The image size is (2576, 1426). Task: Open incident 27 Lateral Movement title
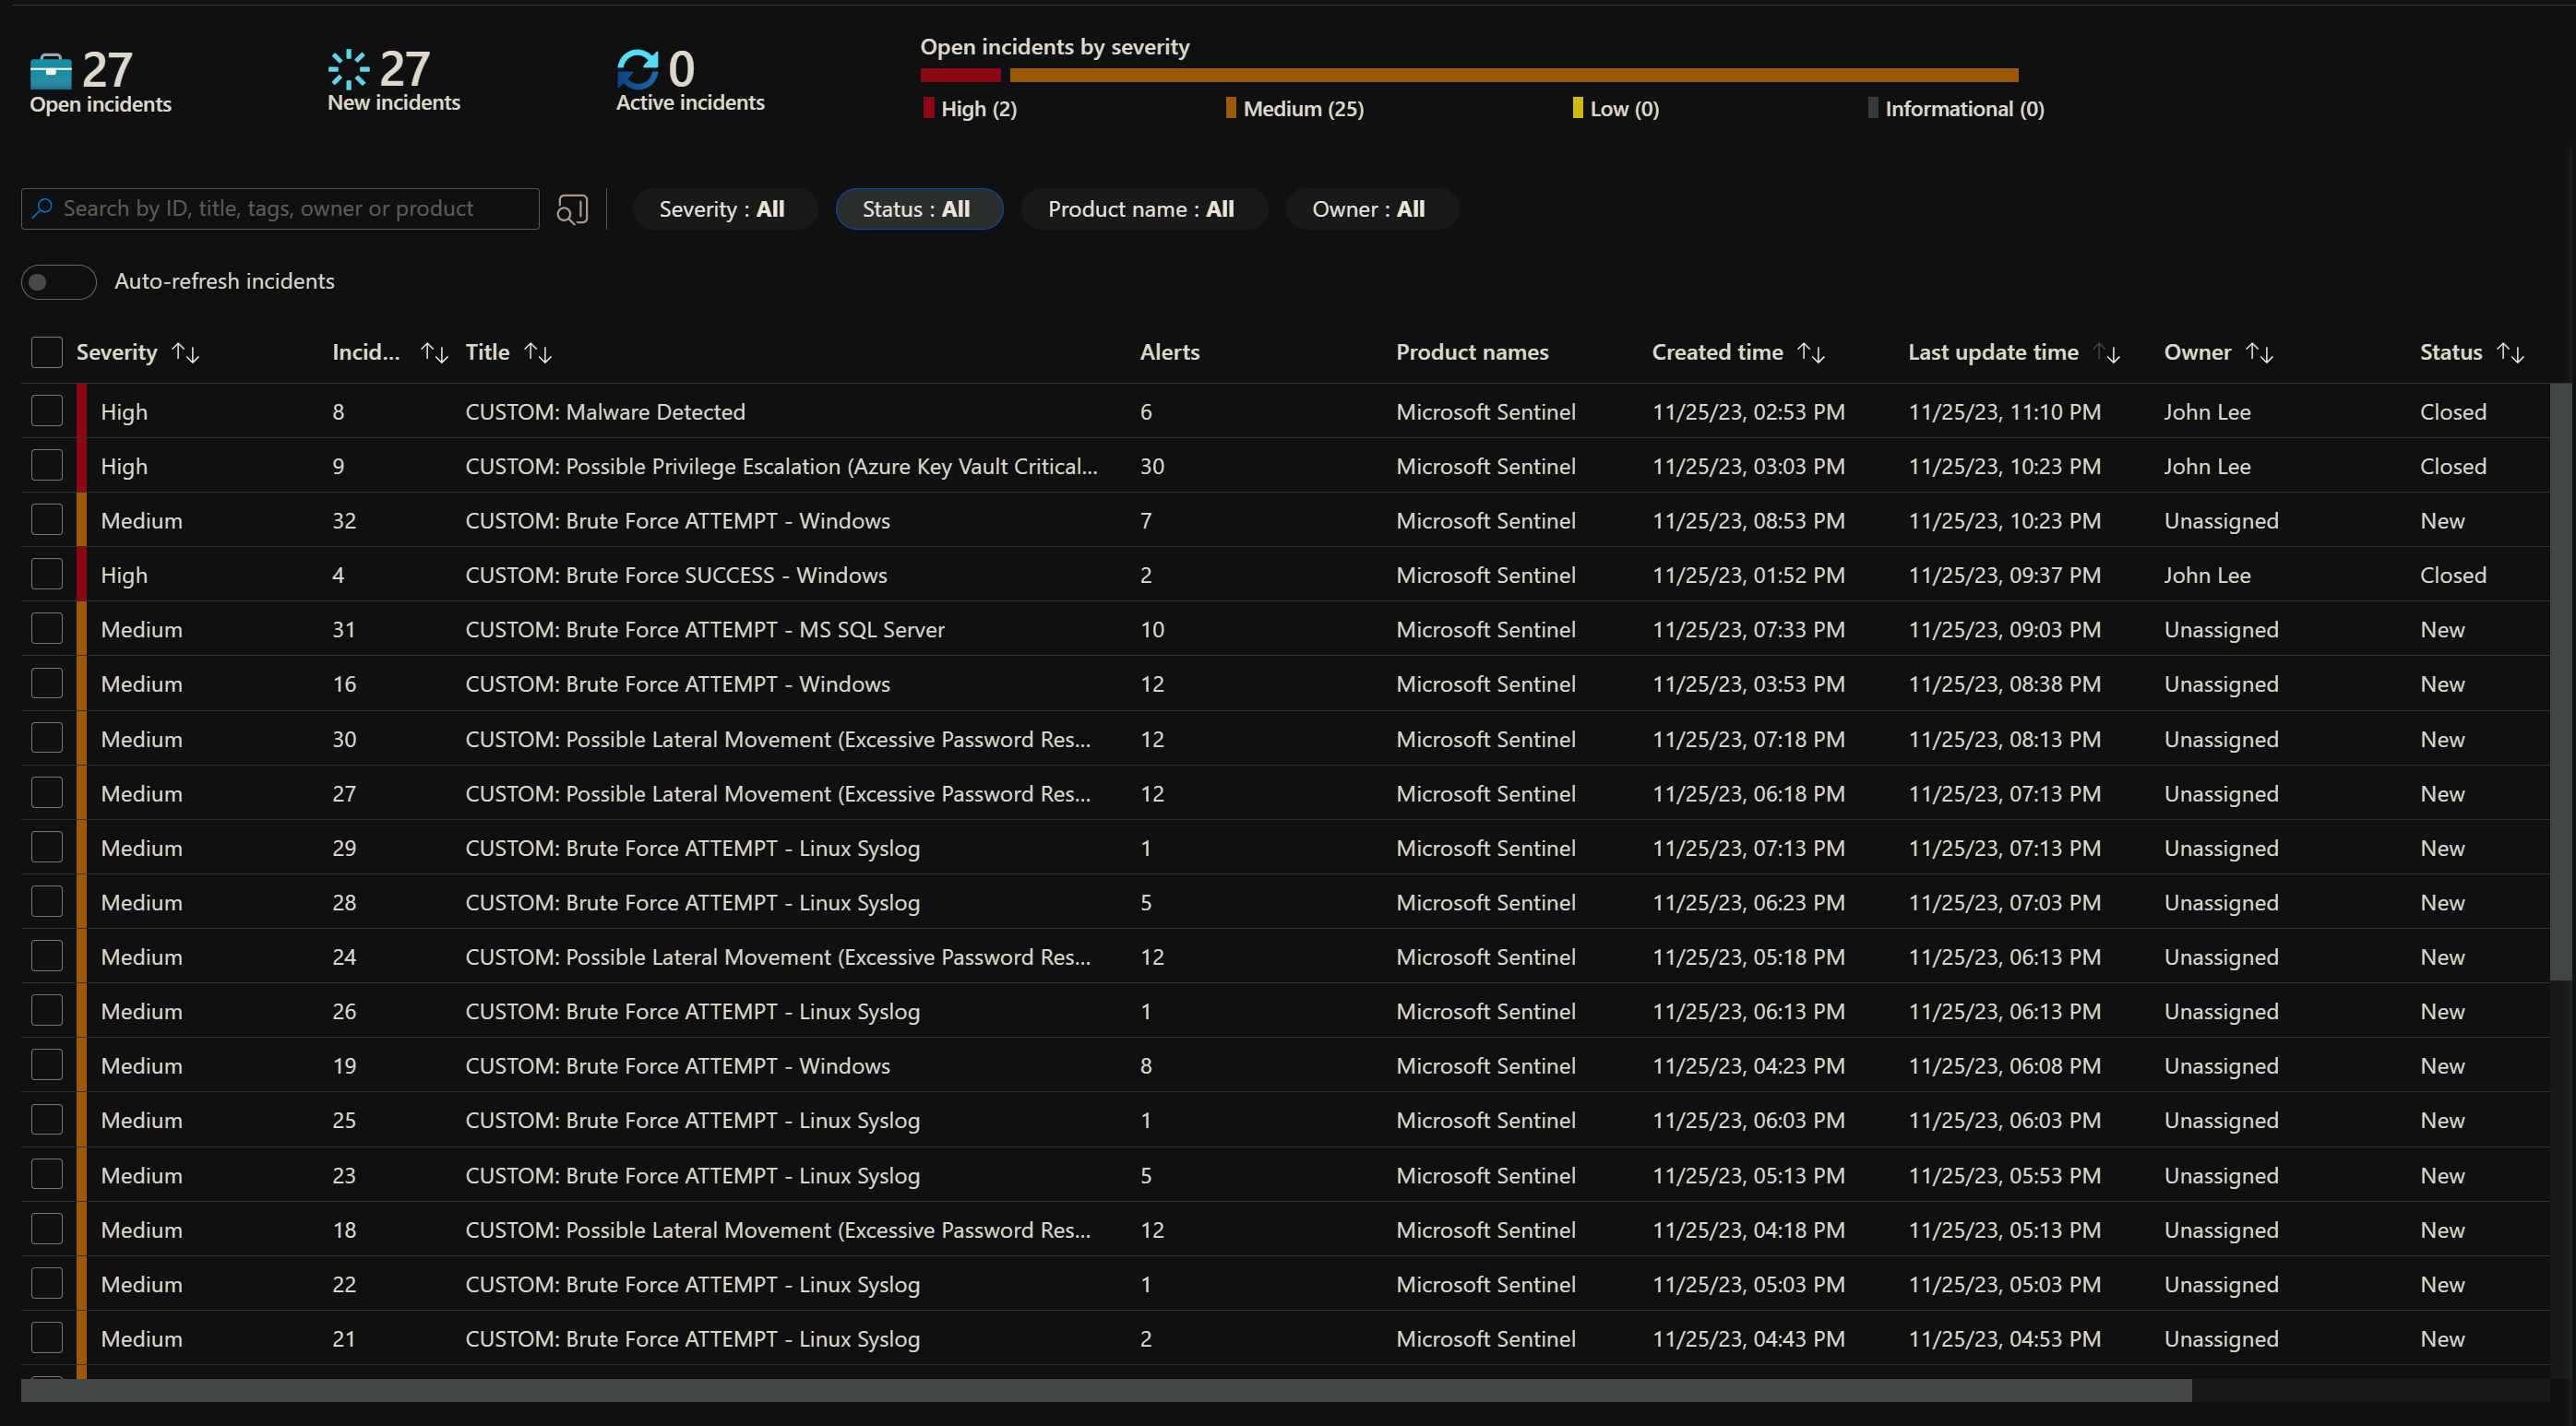(778, 794)
